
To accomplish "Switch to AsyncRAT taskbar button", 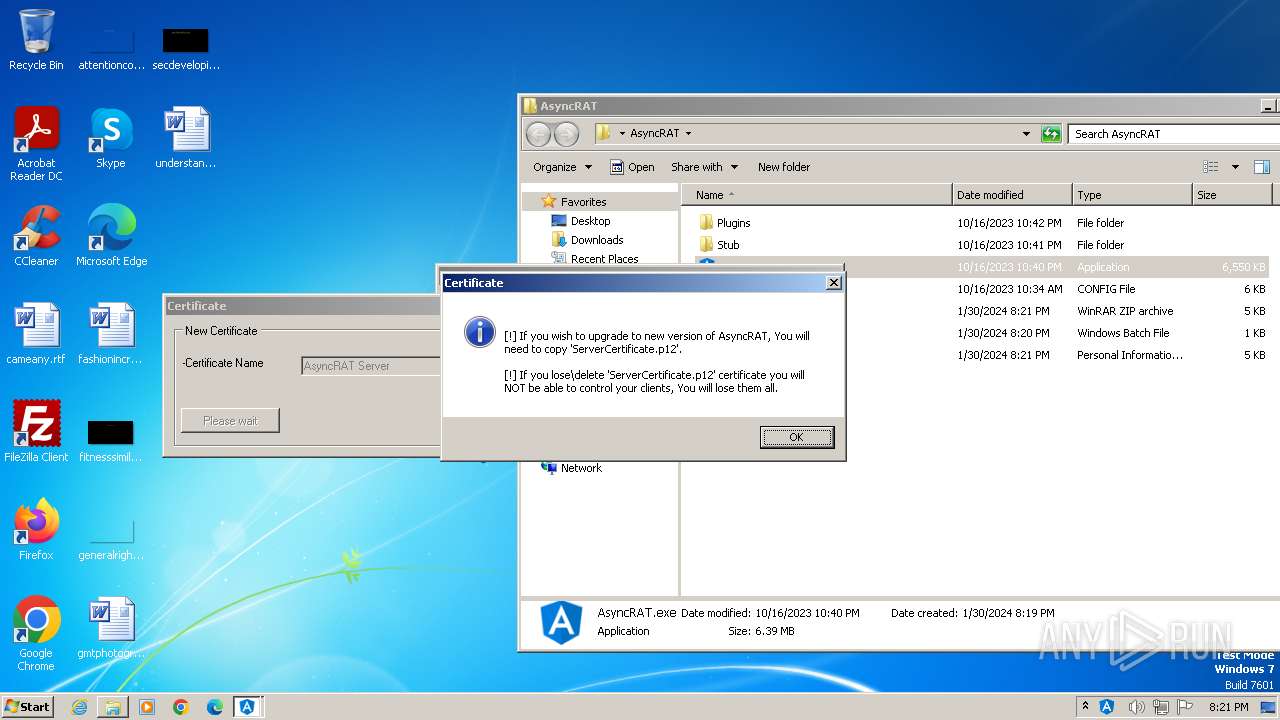I will coord(247,707).
